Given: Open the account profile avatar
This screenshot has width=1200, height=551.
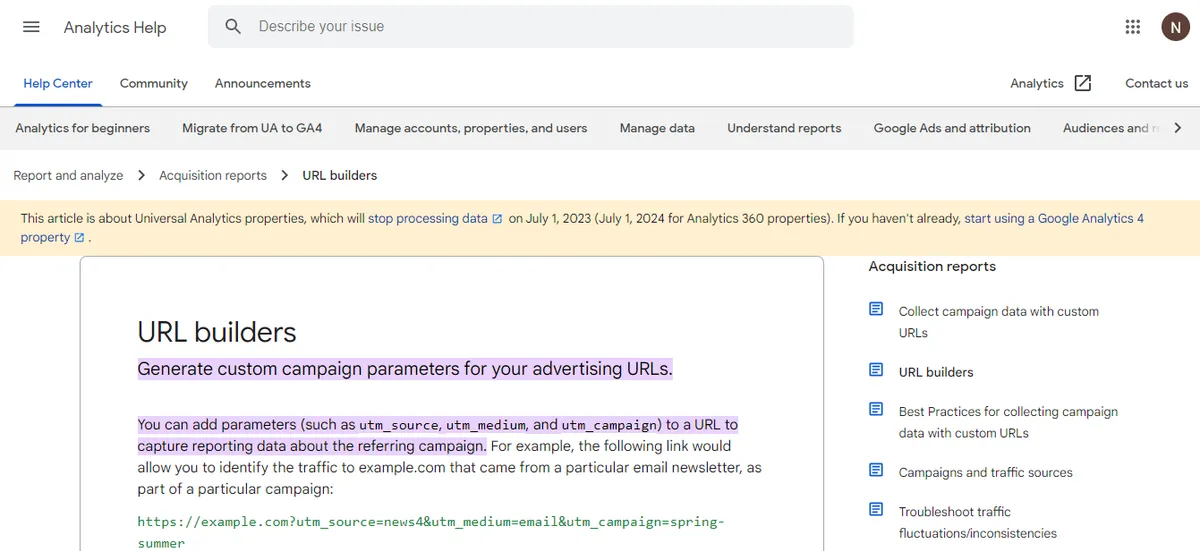Looking at the screenshot, I should [1174, 27].
